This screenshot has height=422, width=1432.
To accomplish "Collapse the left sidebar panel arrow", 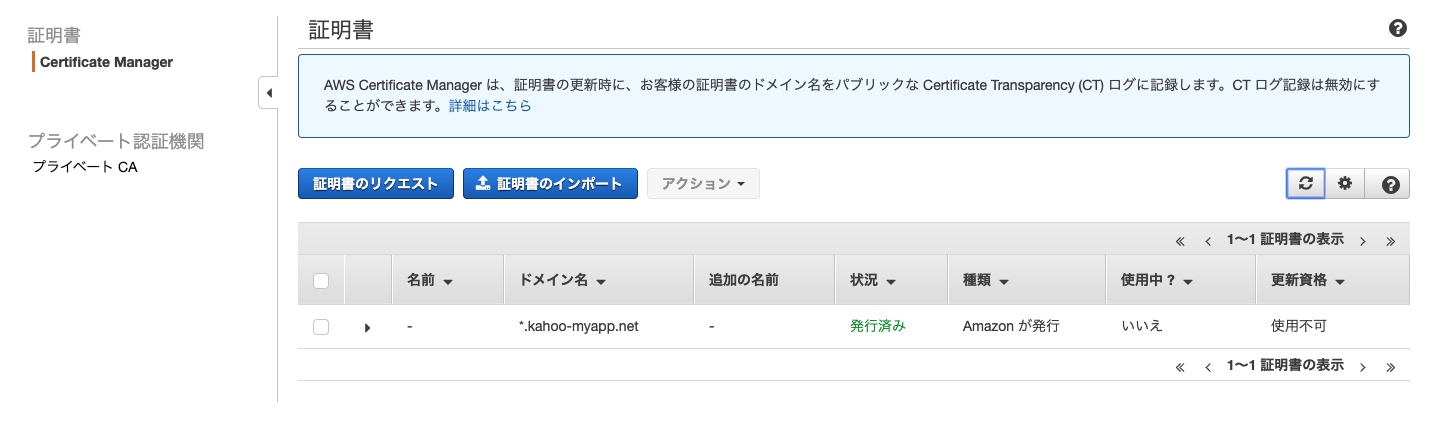I will (x=268, y=93).
